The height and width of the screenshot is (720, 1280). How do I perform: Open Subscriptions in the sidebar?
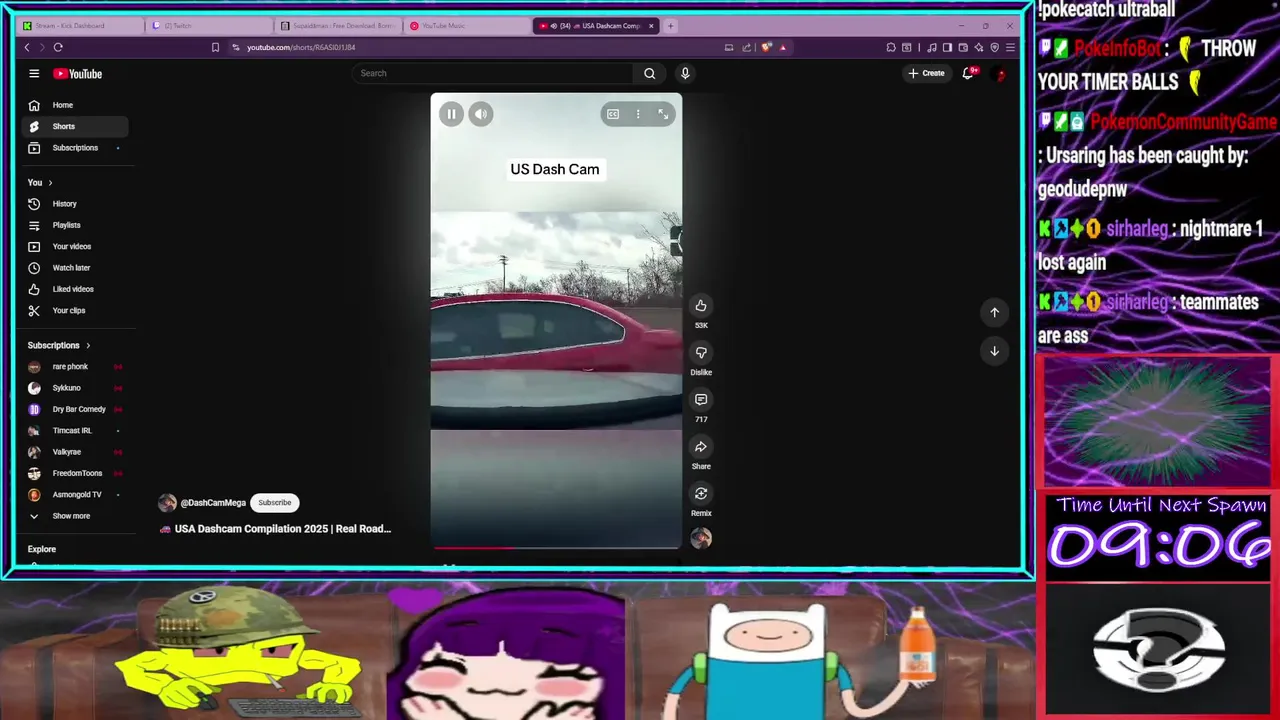(x=75, y=148)
